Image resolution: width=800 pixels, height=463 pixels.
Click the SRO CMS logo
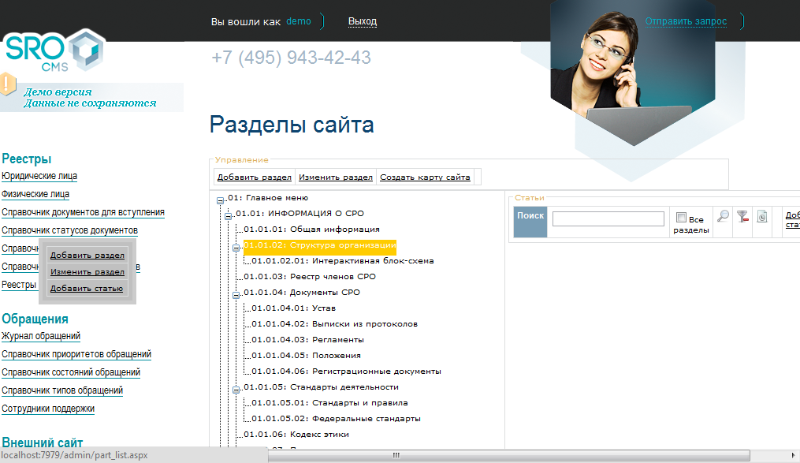point(52,53)
